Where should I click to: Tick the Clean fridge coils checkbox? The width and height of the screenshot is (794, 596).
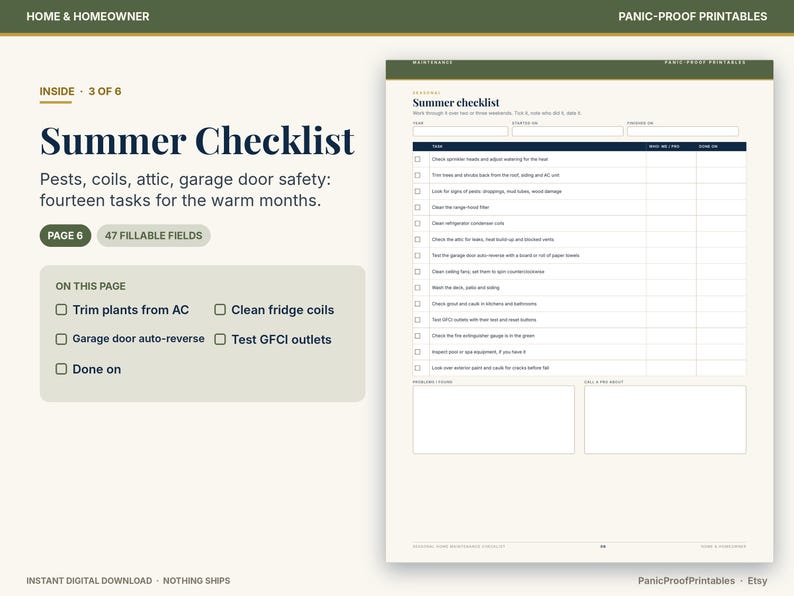220,309
